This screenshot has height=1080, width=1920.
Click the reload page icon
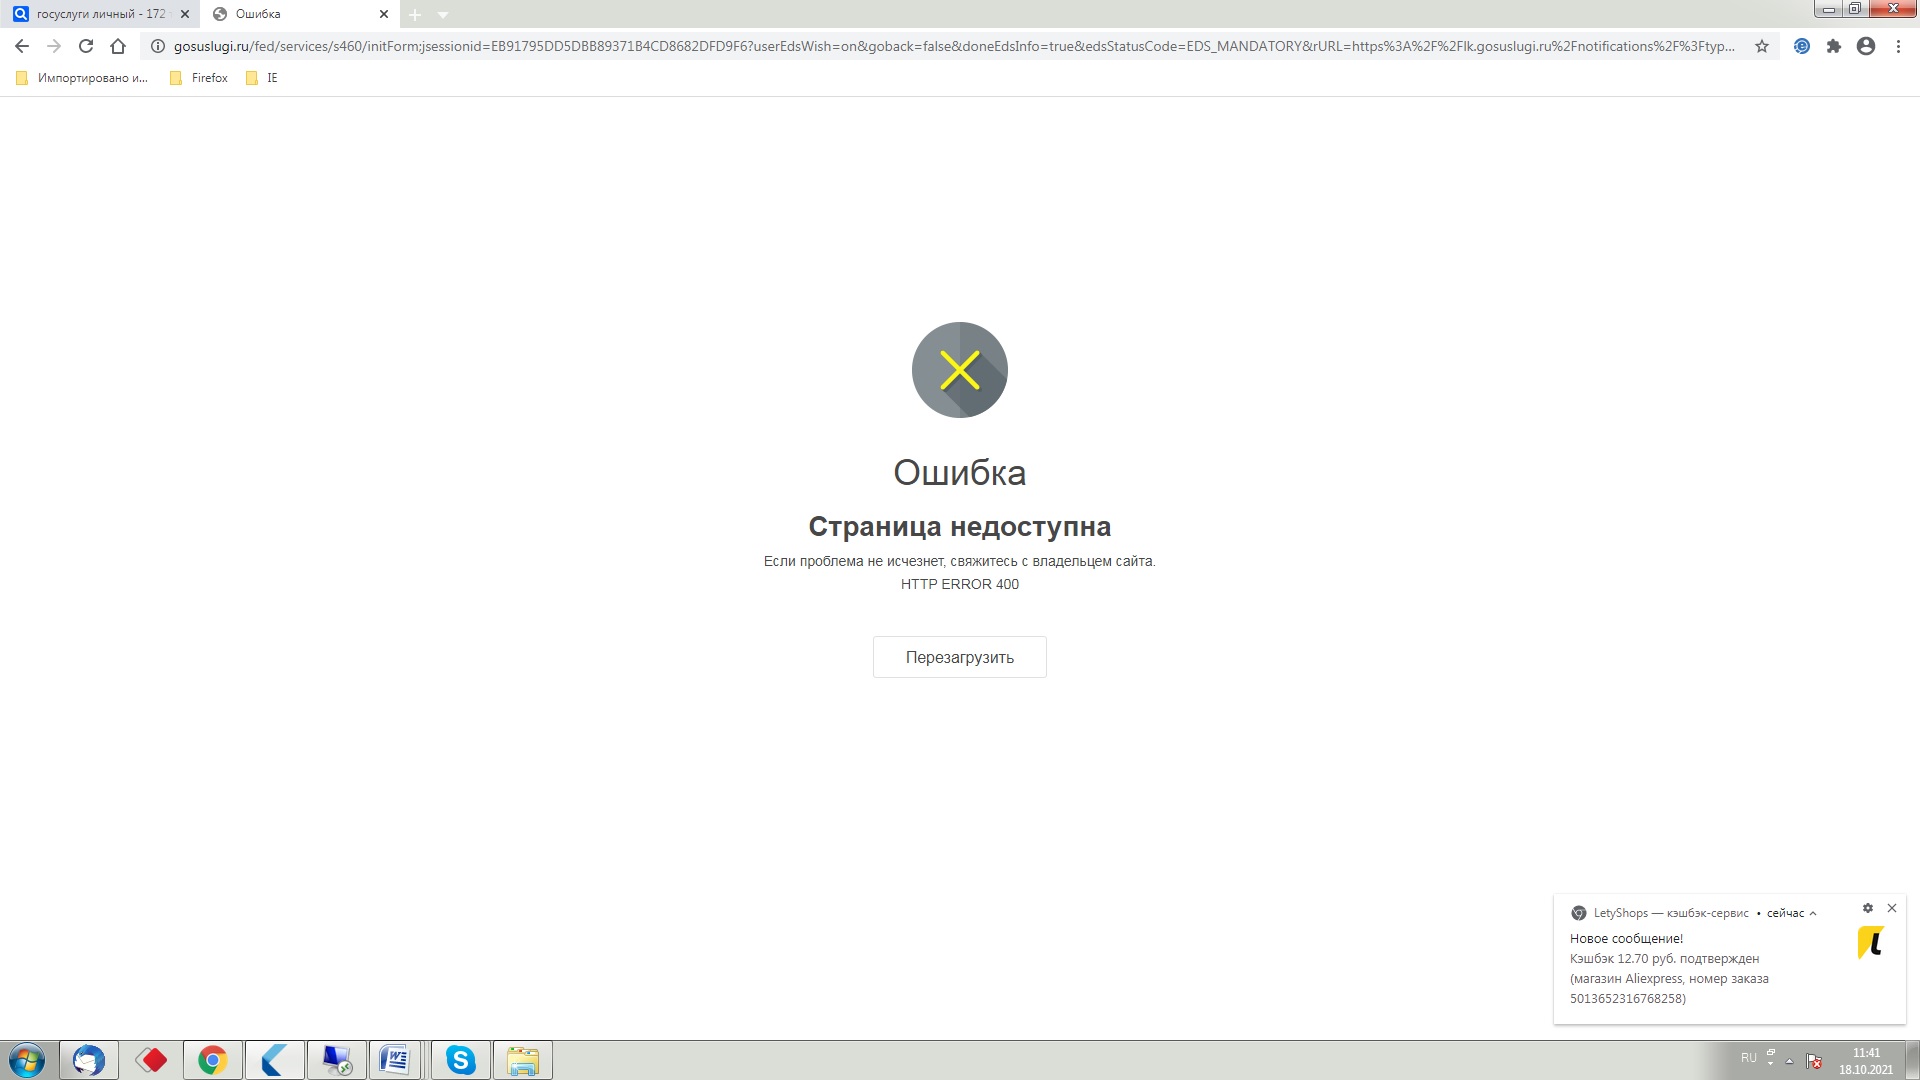point(86,46)
